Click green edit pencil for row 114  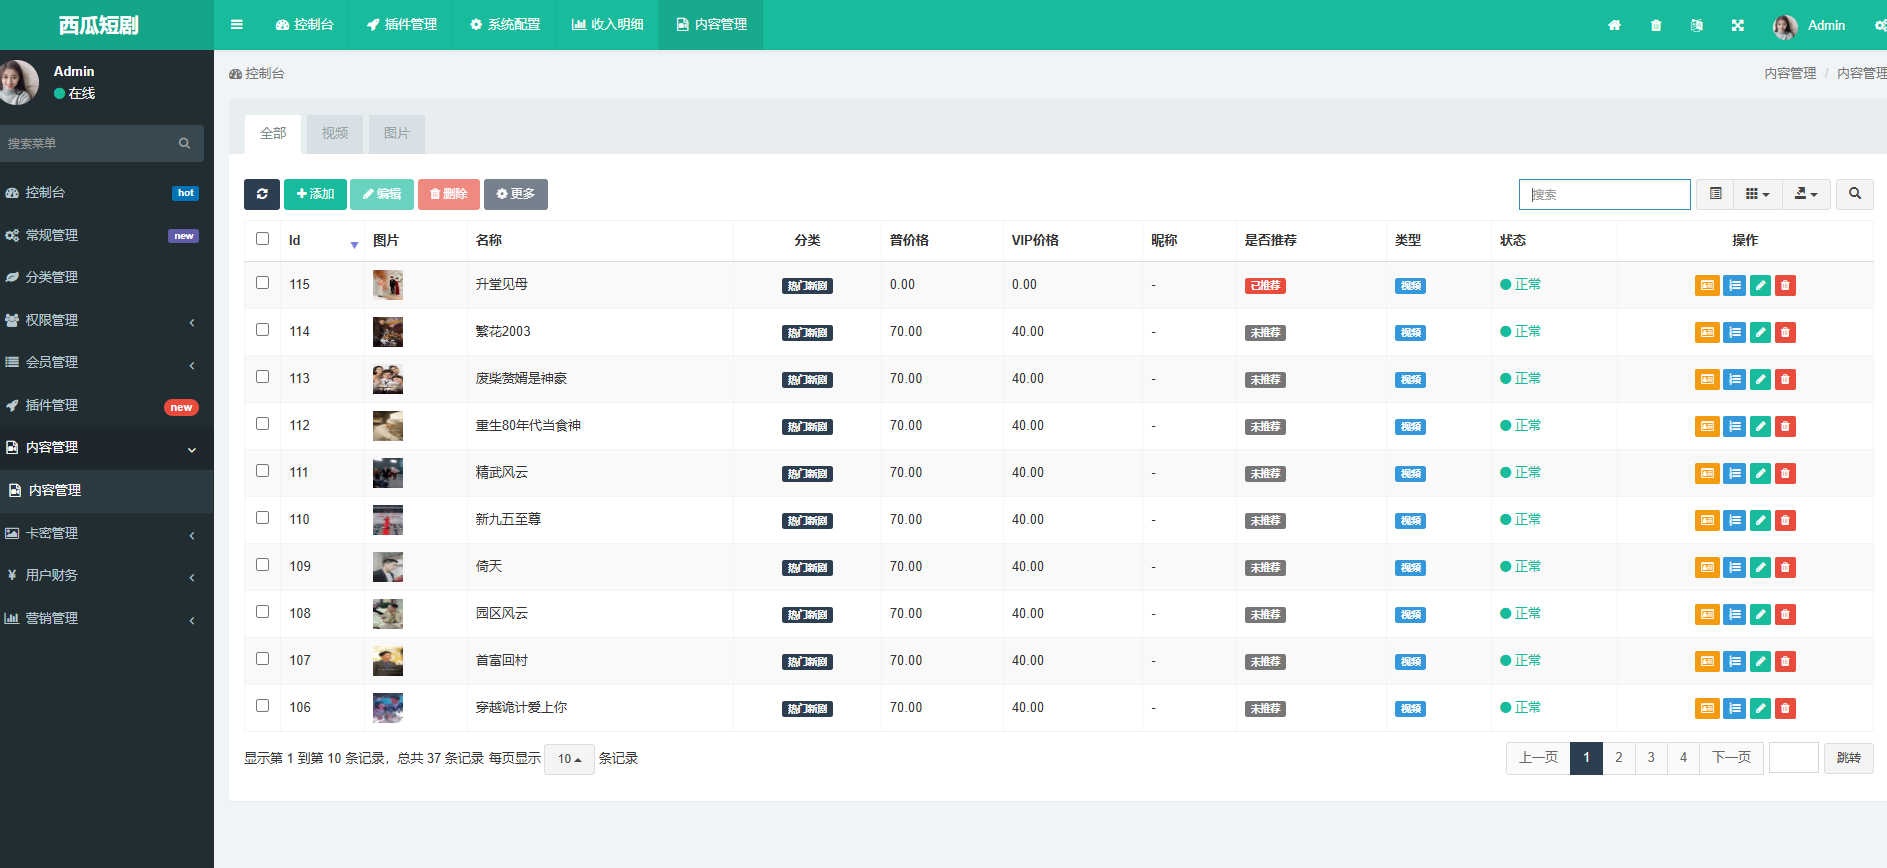coord(1760,332)
